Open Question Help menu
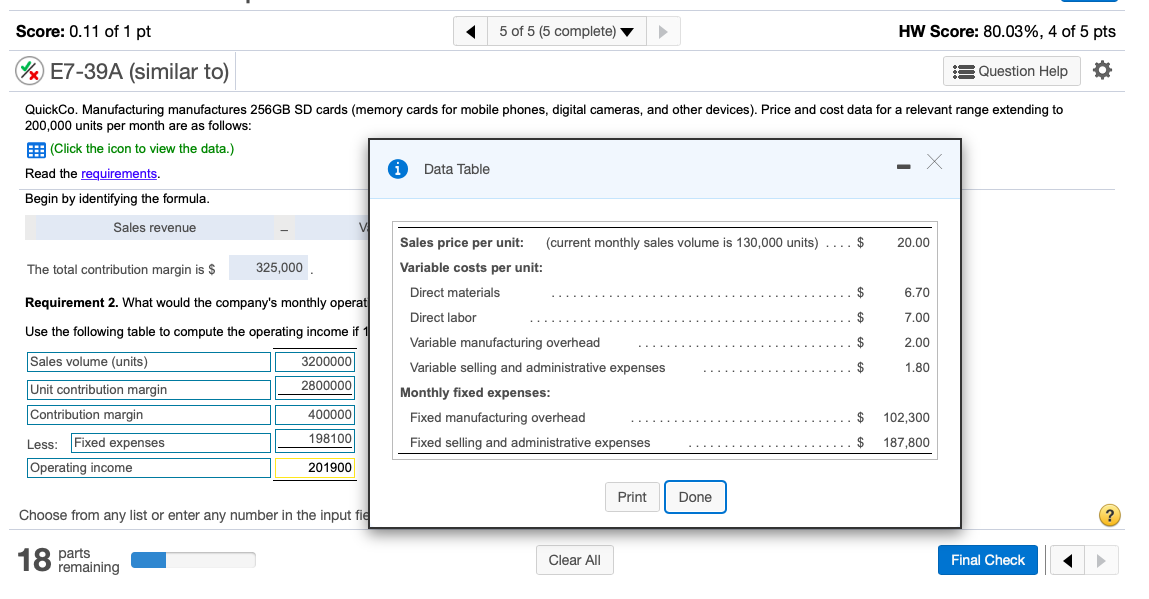 click(x=1011, y=71)
